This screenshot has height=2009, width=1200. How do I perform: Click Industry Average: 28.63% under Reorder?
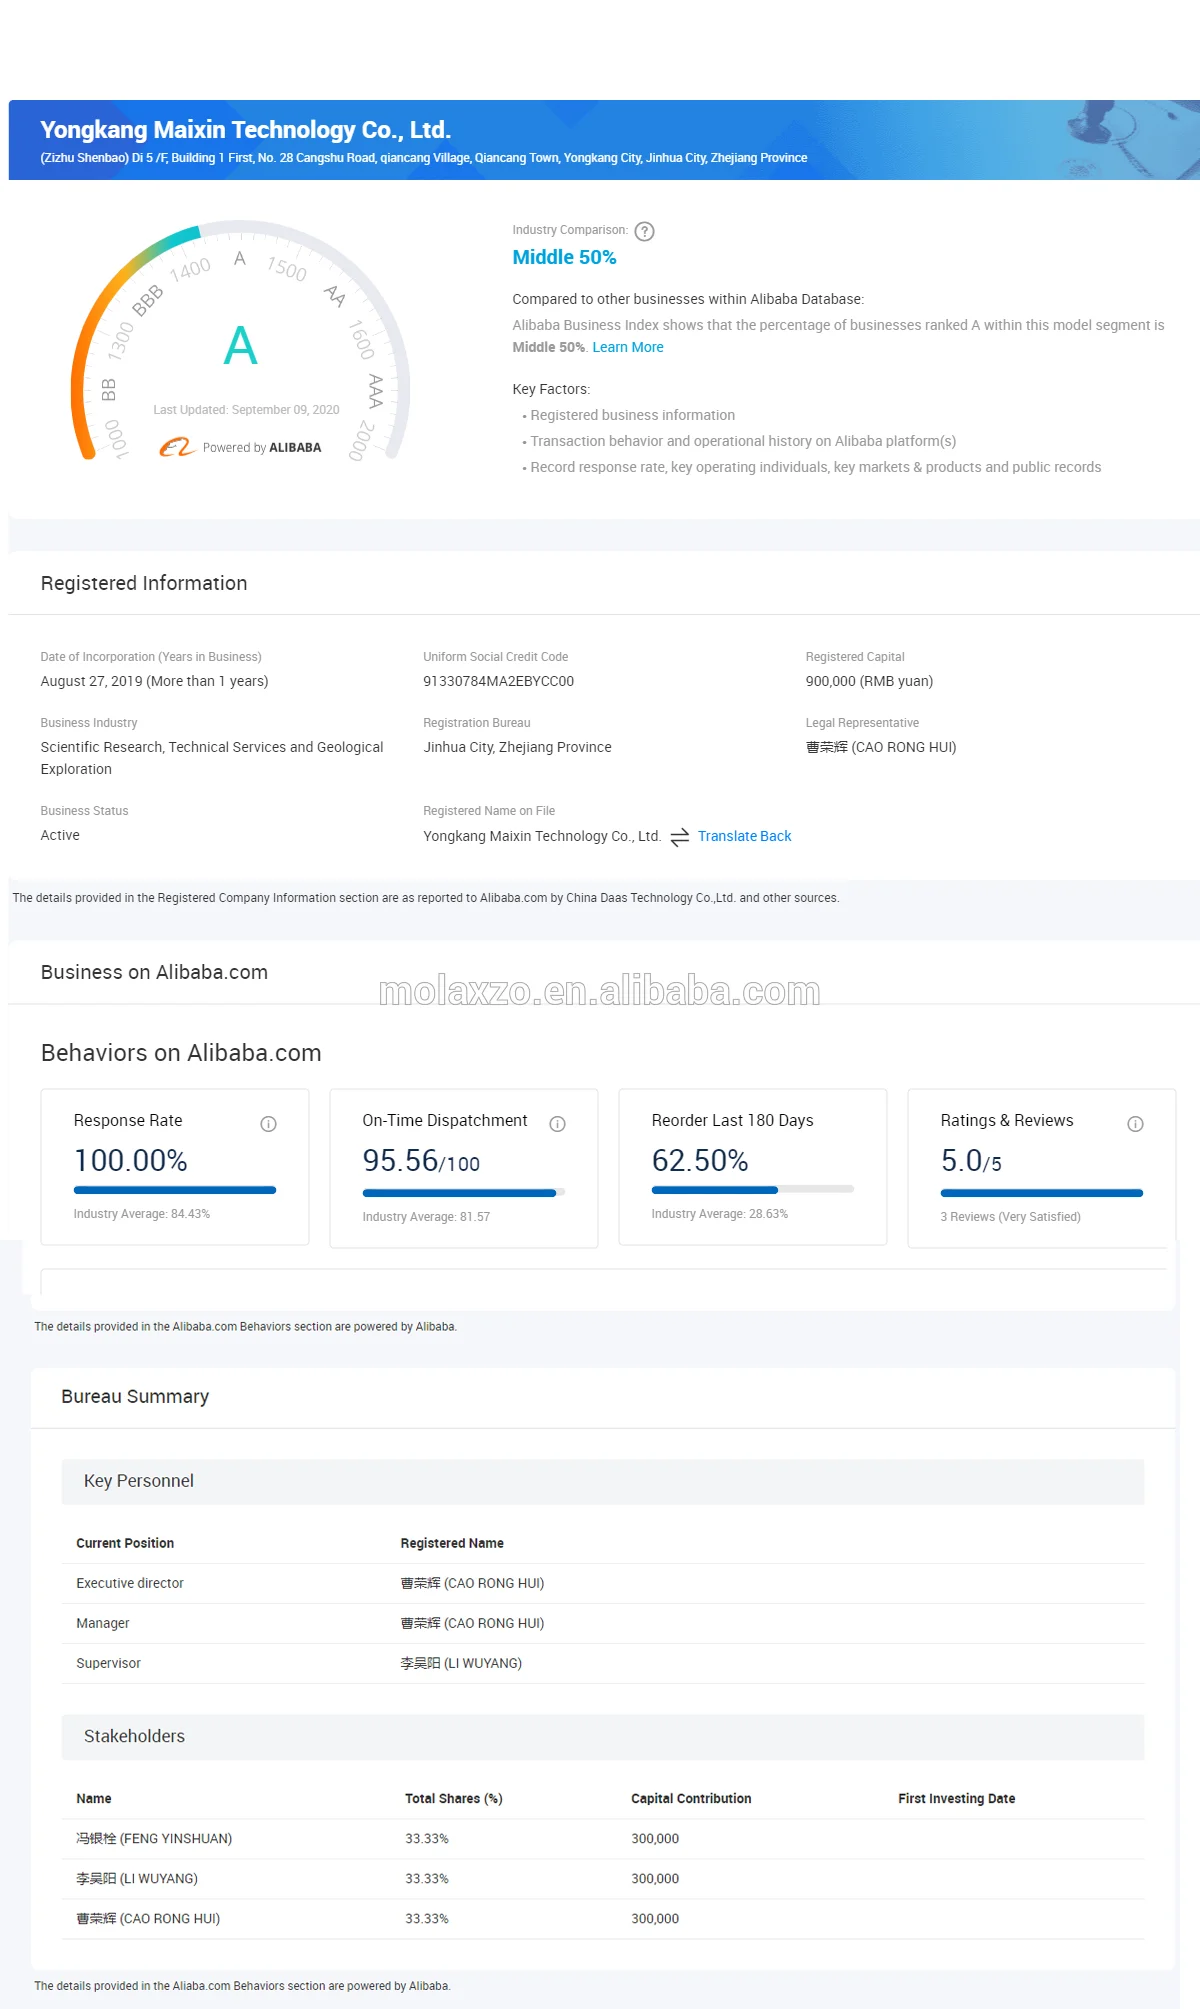719,1214
